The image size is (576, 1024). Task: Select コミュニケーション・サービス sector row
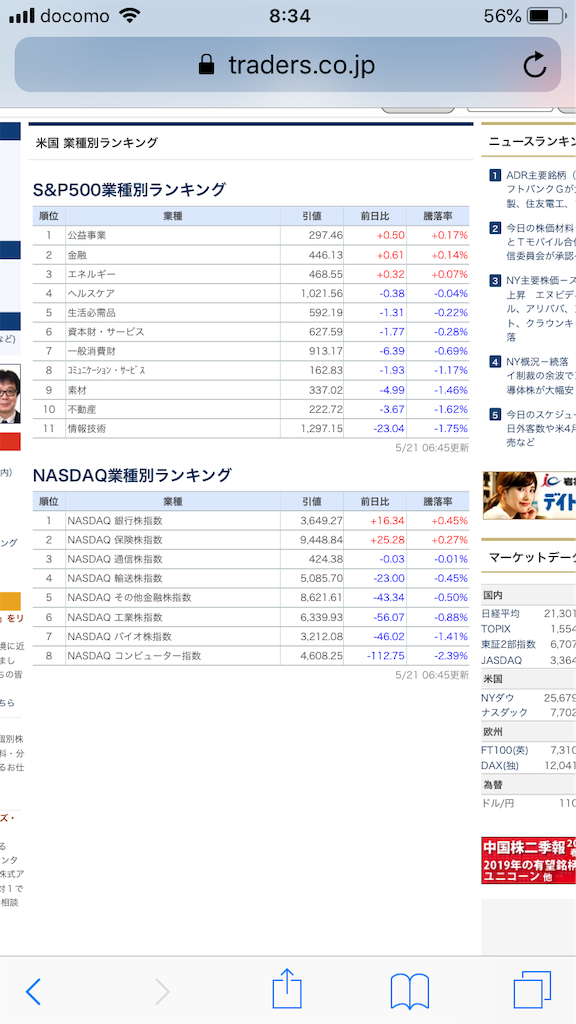[251, 370]
